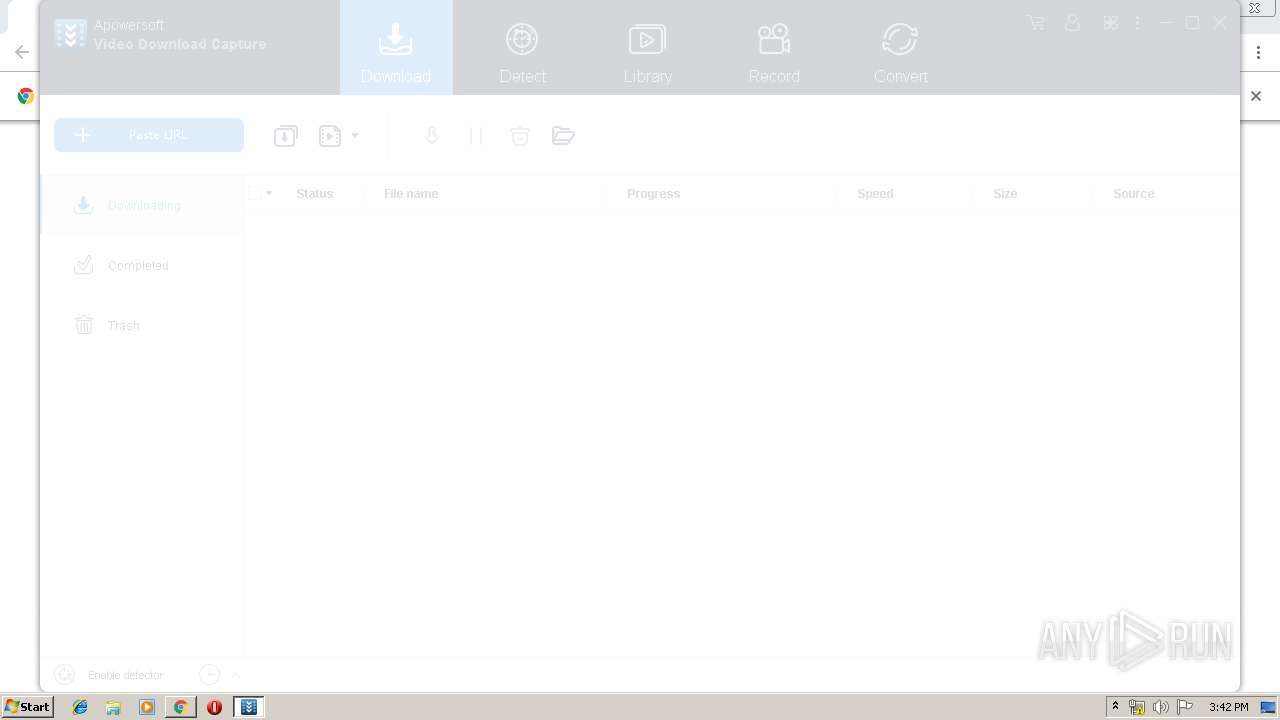The width and height of the screenshot is (1280, 720).
Task: Open the Download tab
Action: click(396, 48)
